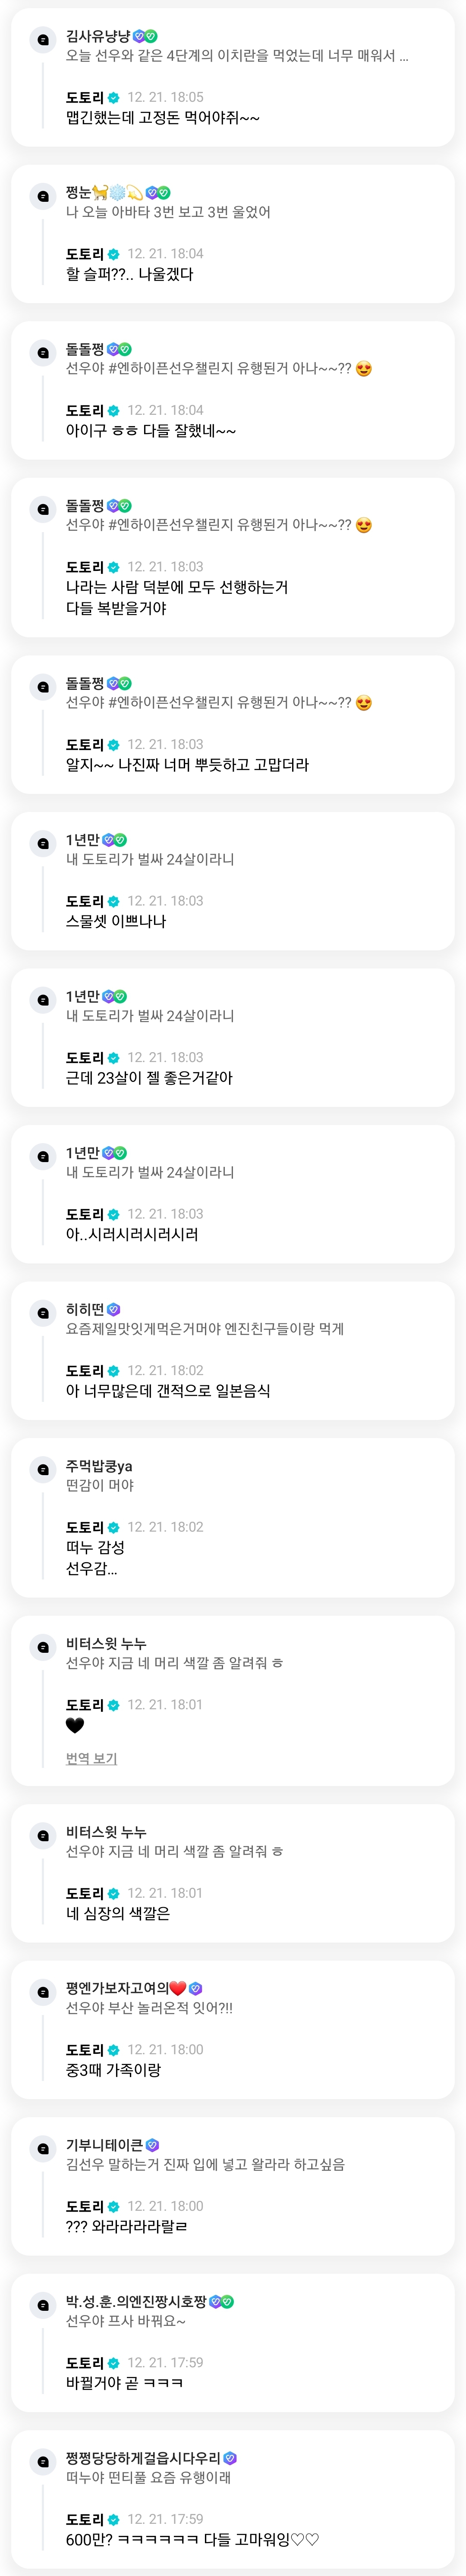Click membership badge next to 히히띤
Screen dimensions: 466x2576
pos(113,1309)
